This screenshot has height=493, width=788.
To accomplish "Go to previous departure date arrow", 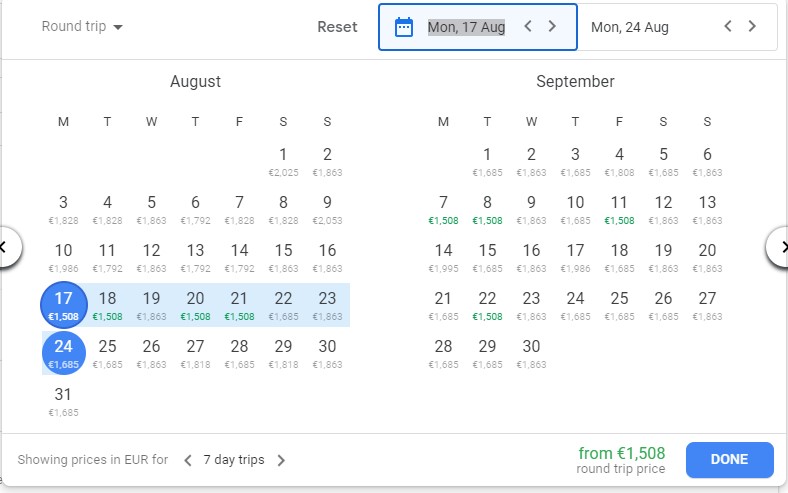I will (529, 27).
